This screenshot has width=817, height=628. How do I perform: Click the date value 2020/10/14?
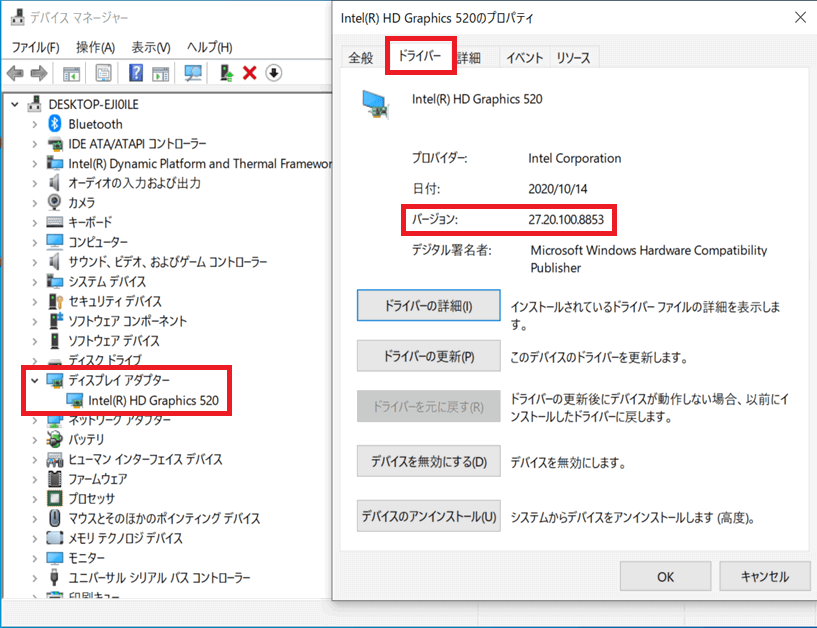tap(558, 189)
